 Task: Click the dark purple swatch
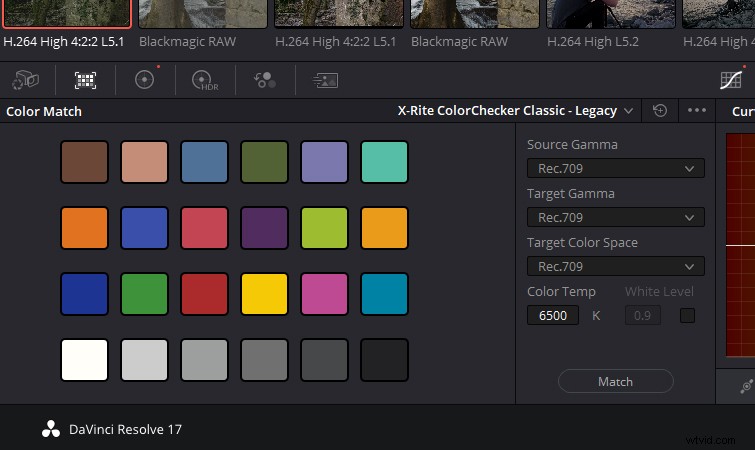tap(264, 228)
